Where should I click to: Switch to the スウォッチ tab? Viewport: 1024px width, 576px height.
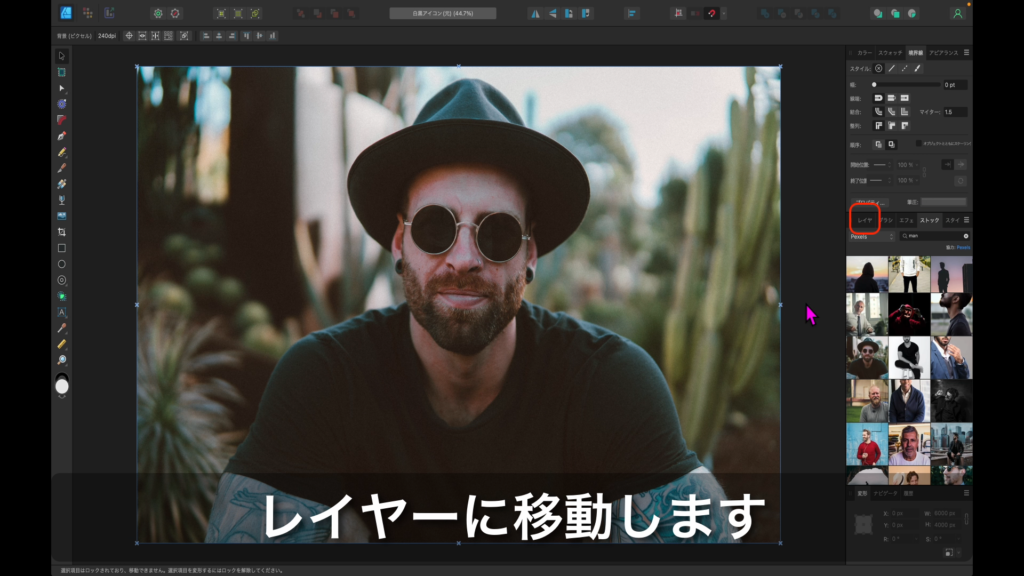click(889, 53)
